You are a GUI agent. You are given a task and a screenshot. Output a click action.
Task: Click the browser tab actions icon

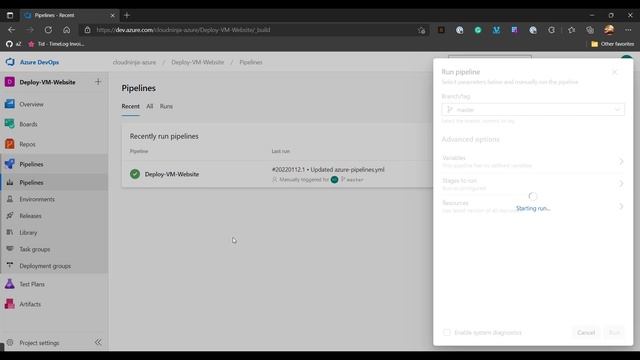point(10,16)
